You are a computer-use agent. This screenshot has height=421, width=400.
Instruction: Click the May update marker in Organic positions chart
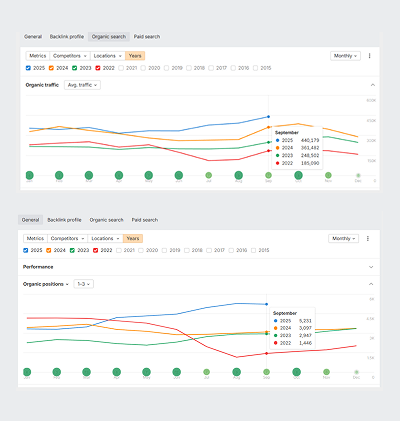click(x=146, y=372)
